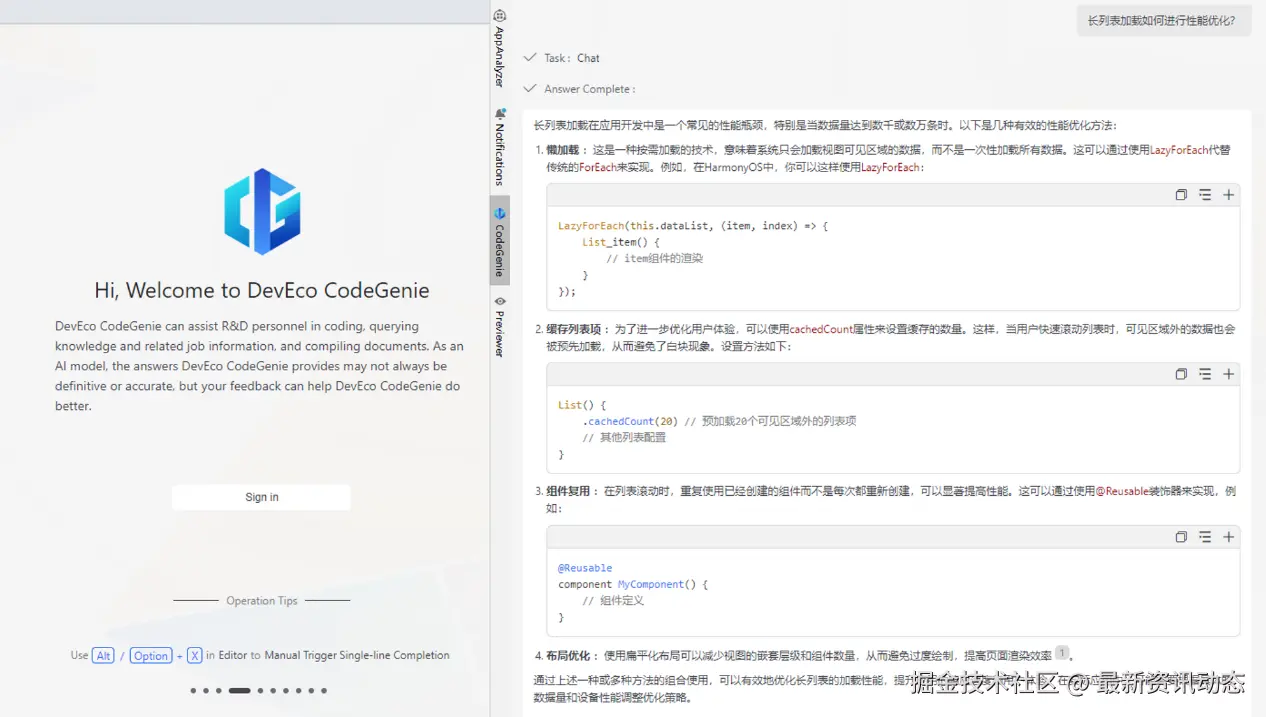
Task: Click plus icon on cachedCount code block
Action: click(x=1229, y=374)
